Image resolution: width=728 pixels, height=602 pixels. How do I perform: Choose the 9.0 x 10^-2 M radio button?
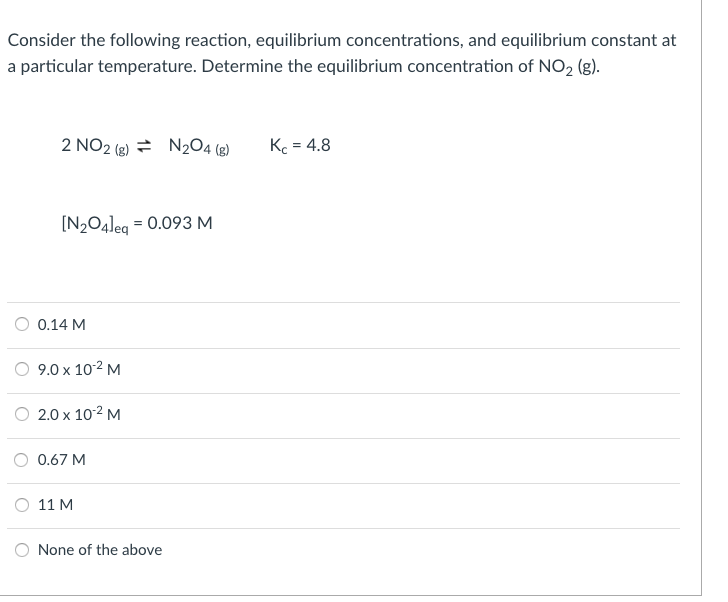click(23, 369)
